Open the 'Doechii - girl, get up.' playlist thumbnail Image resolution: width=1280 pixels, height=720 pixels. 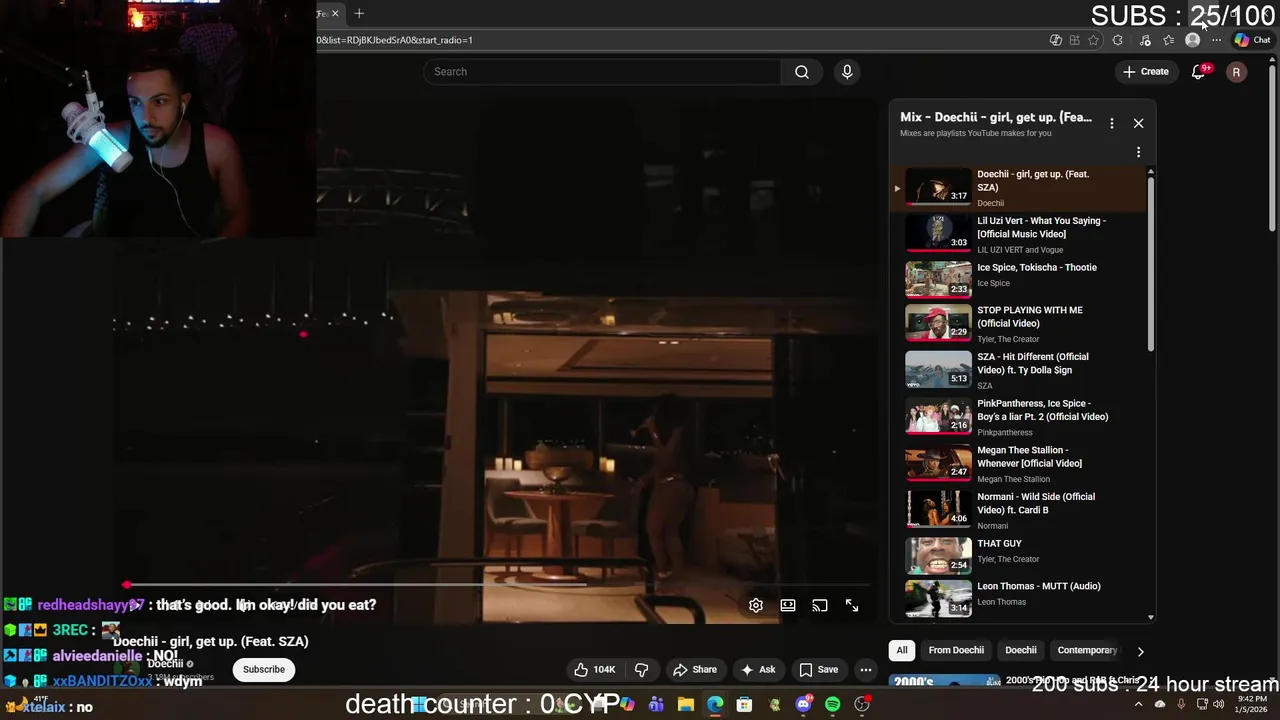938,187
